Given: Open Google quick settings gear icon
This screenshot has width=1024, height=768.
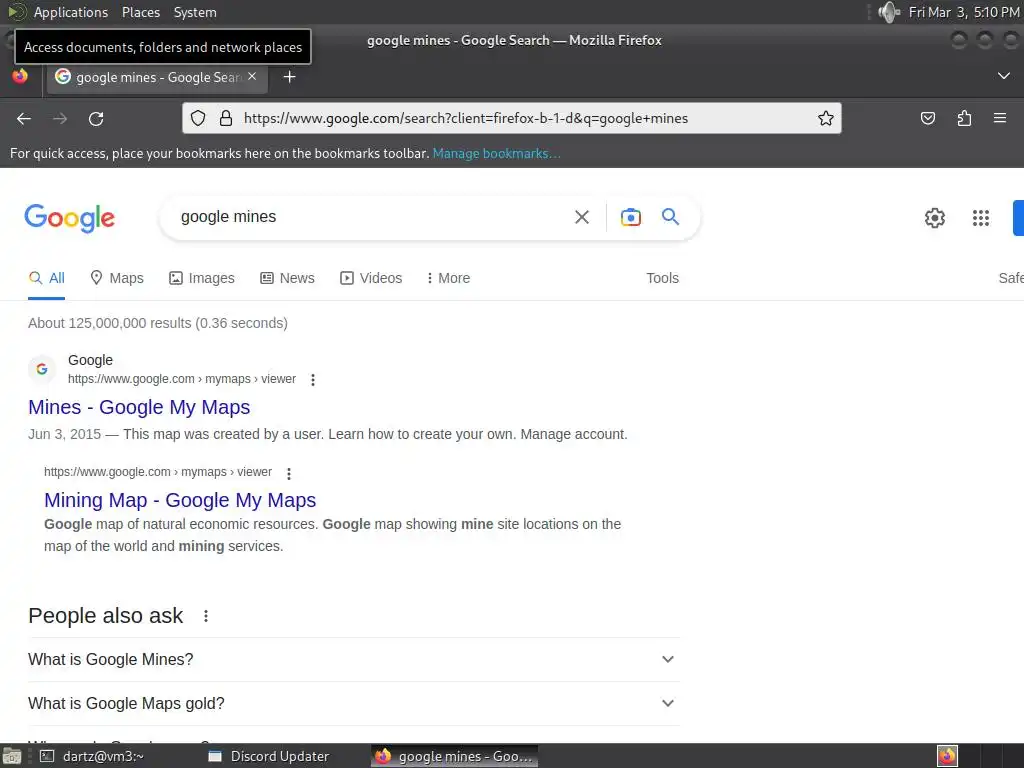Looking at the screenshot, I should 935,217.
